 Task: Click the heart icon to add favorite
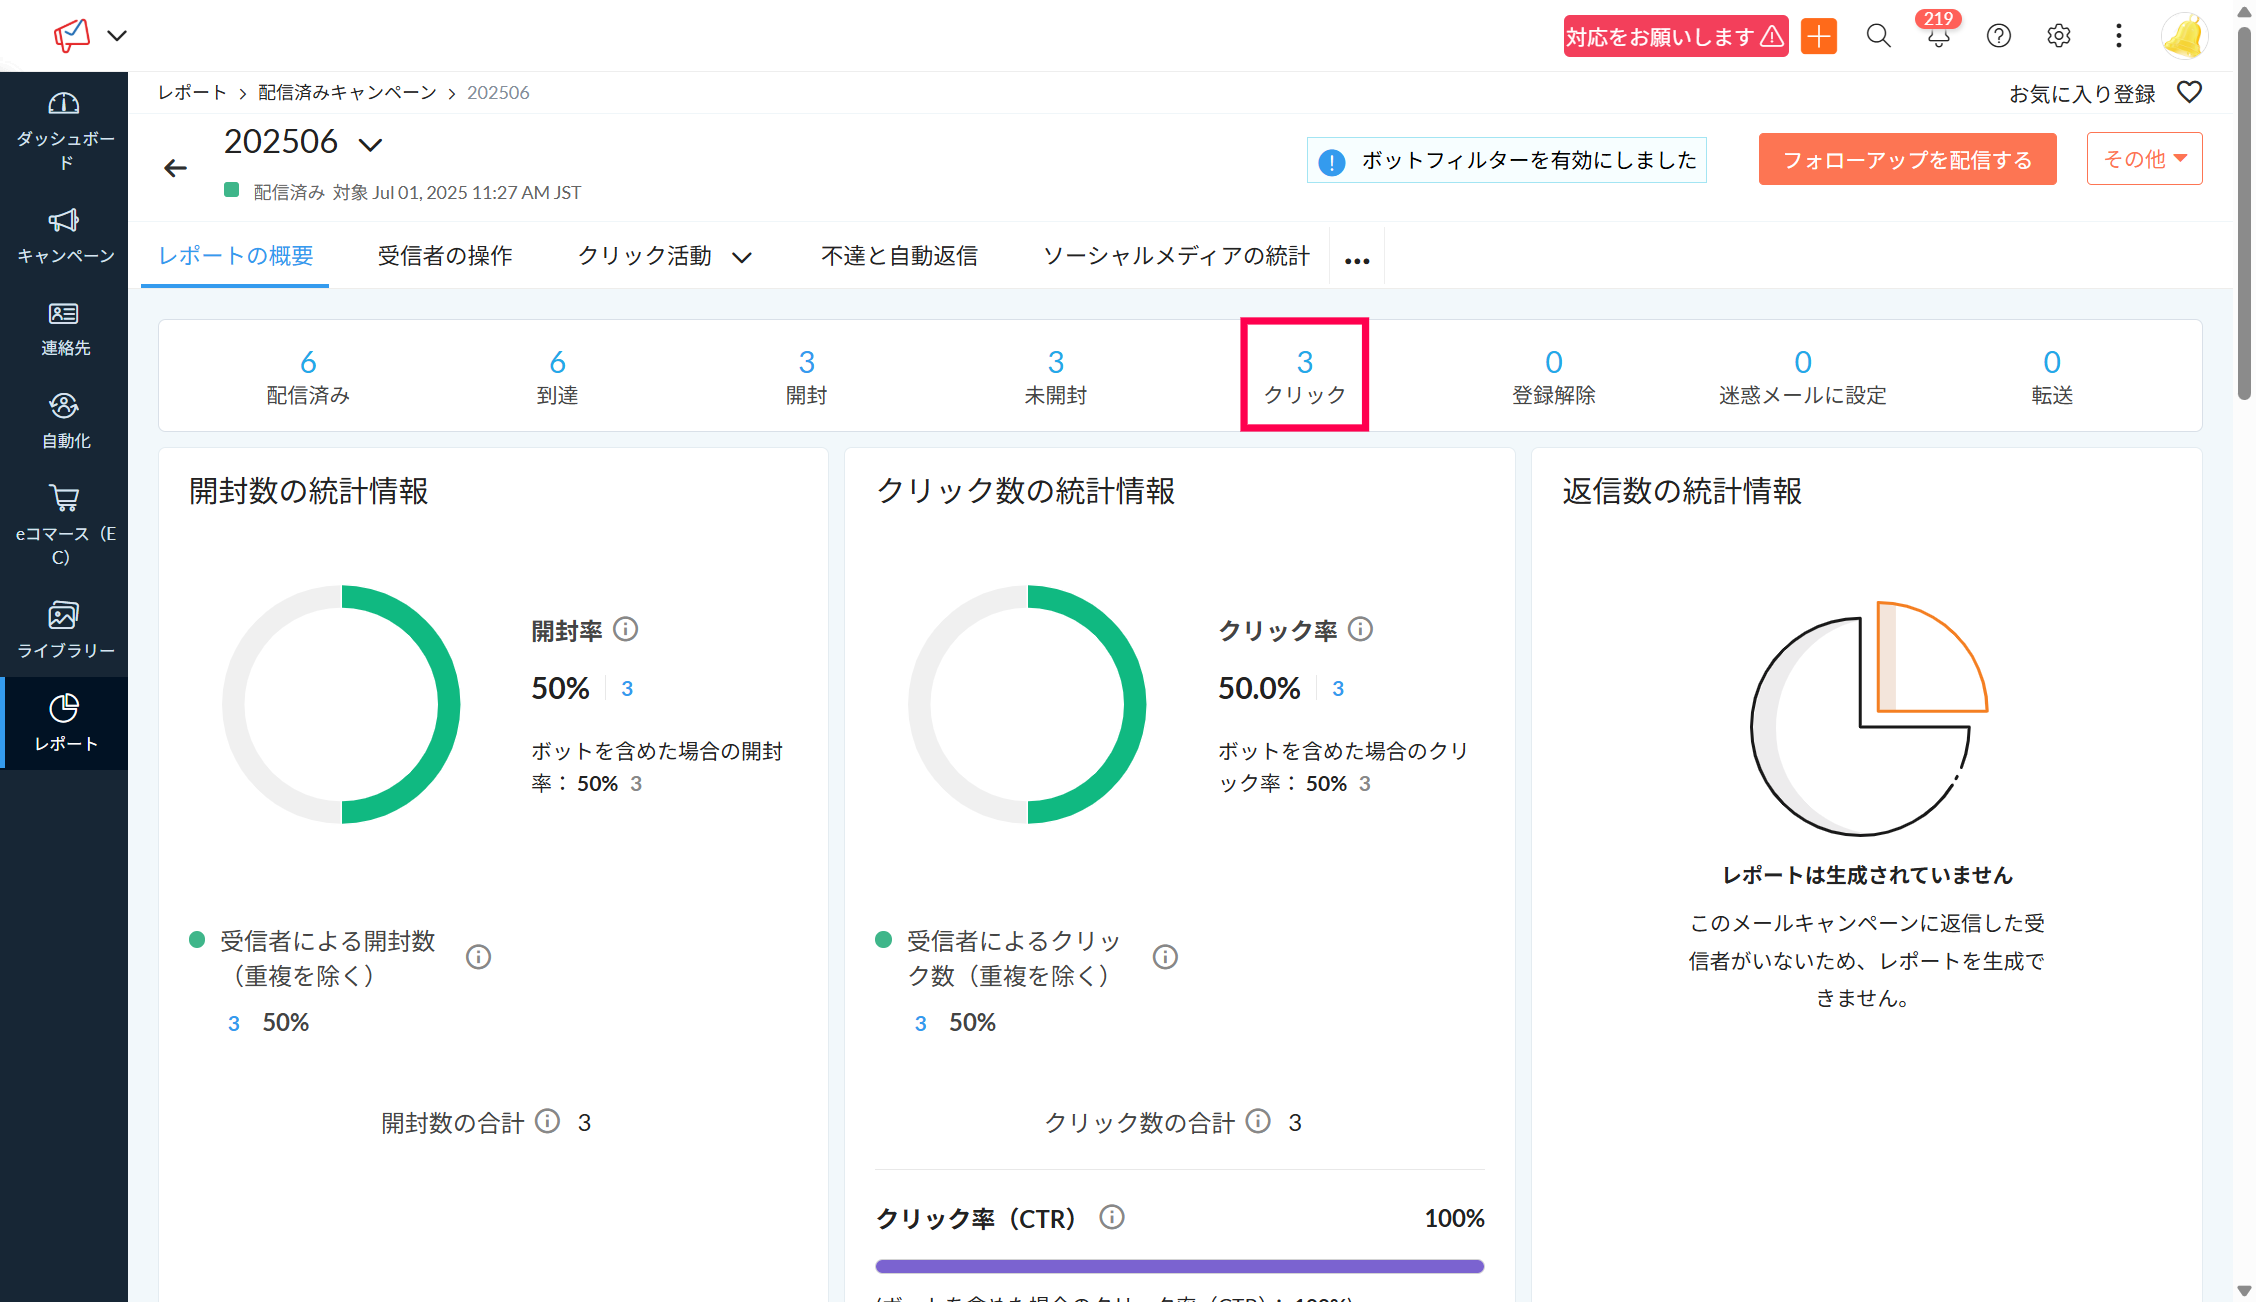(x=2189, y=93)
